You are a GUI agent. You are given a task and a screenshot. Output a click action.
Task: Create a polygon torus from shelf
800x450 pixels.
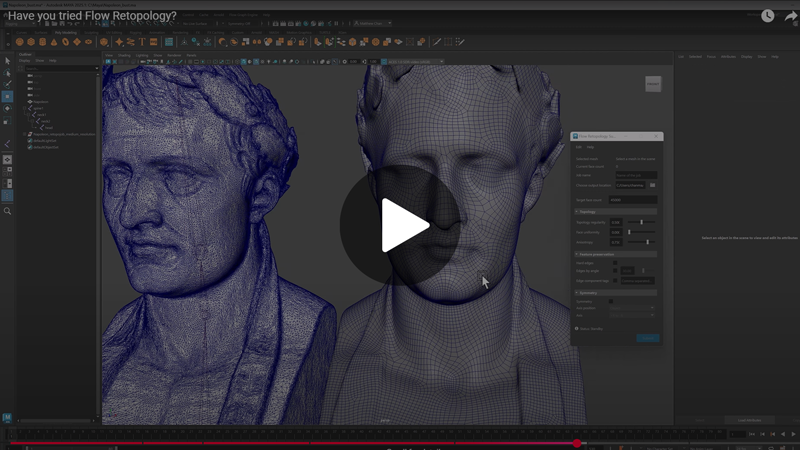65,42
